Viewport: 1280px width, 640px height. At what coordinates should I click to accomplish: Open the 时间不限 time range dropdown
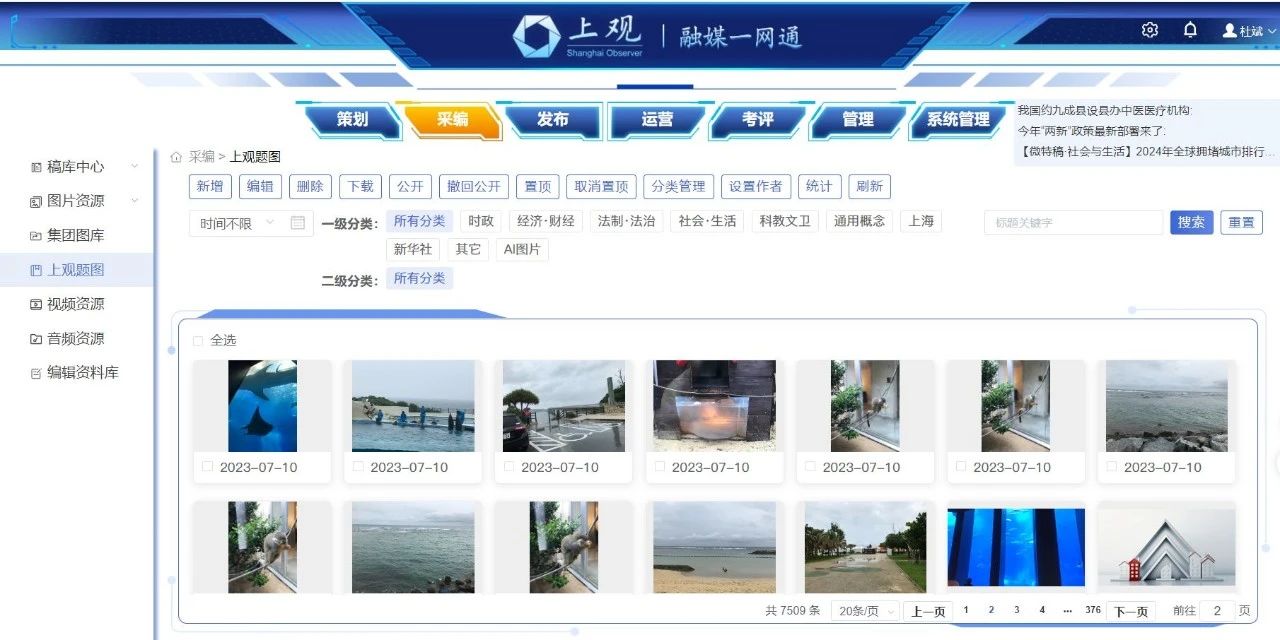coord(238,224)
